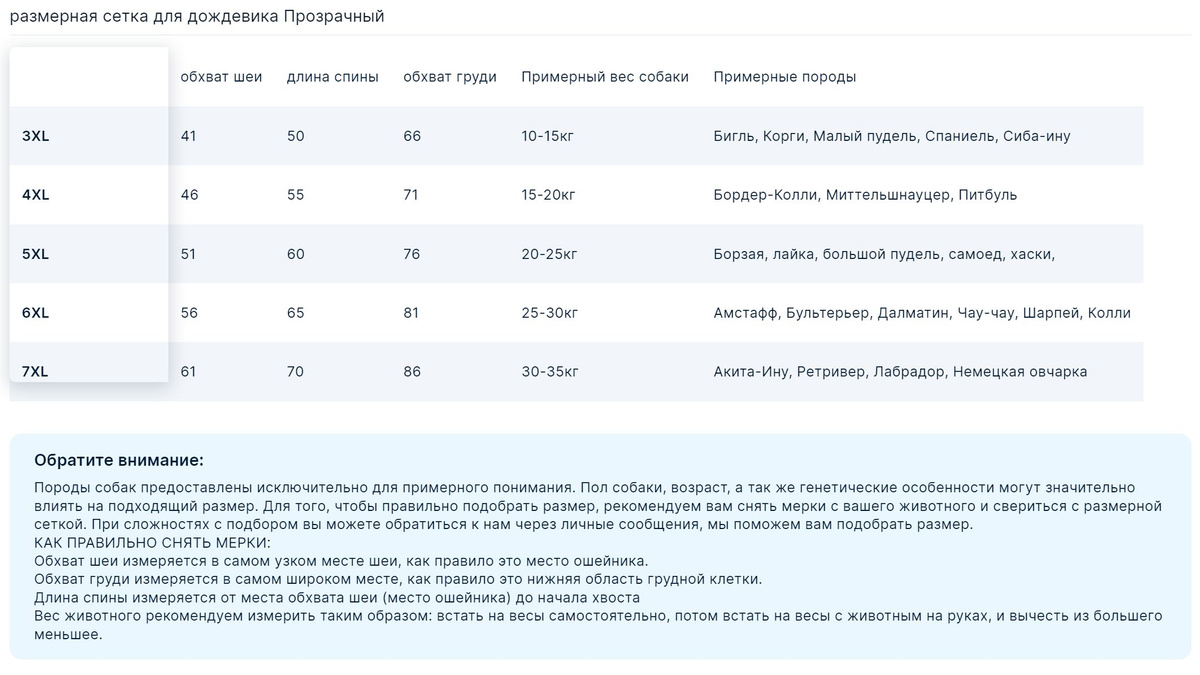Select the 'длина спины' column header
1200x675 pixels.
(x=333, y=77)
